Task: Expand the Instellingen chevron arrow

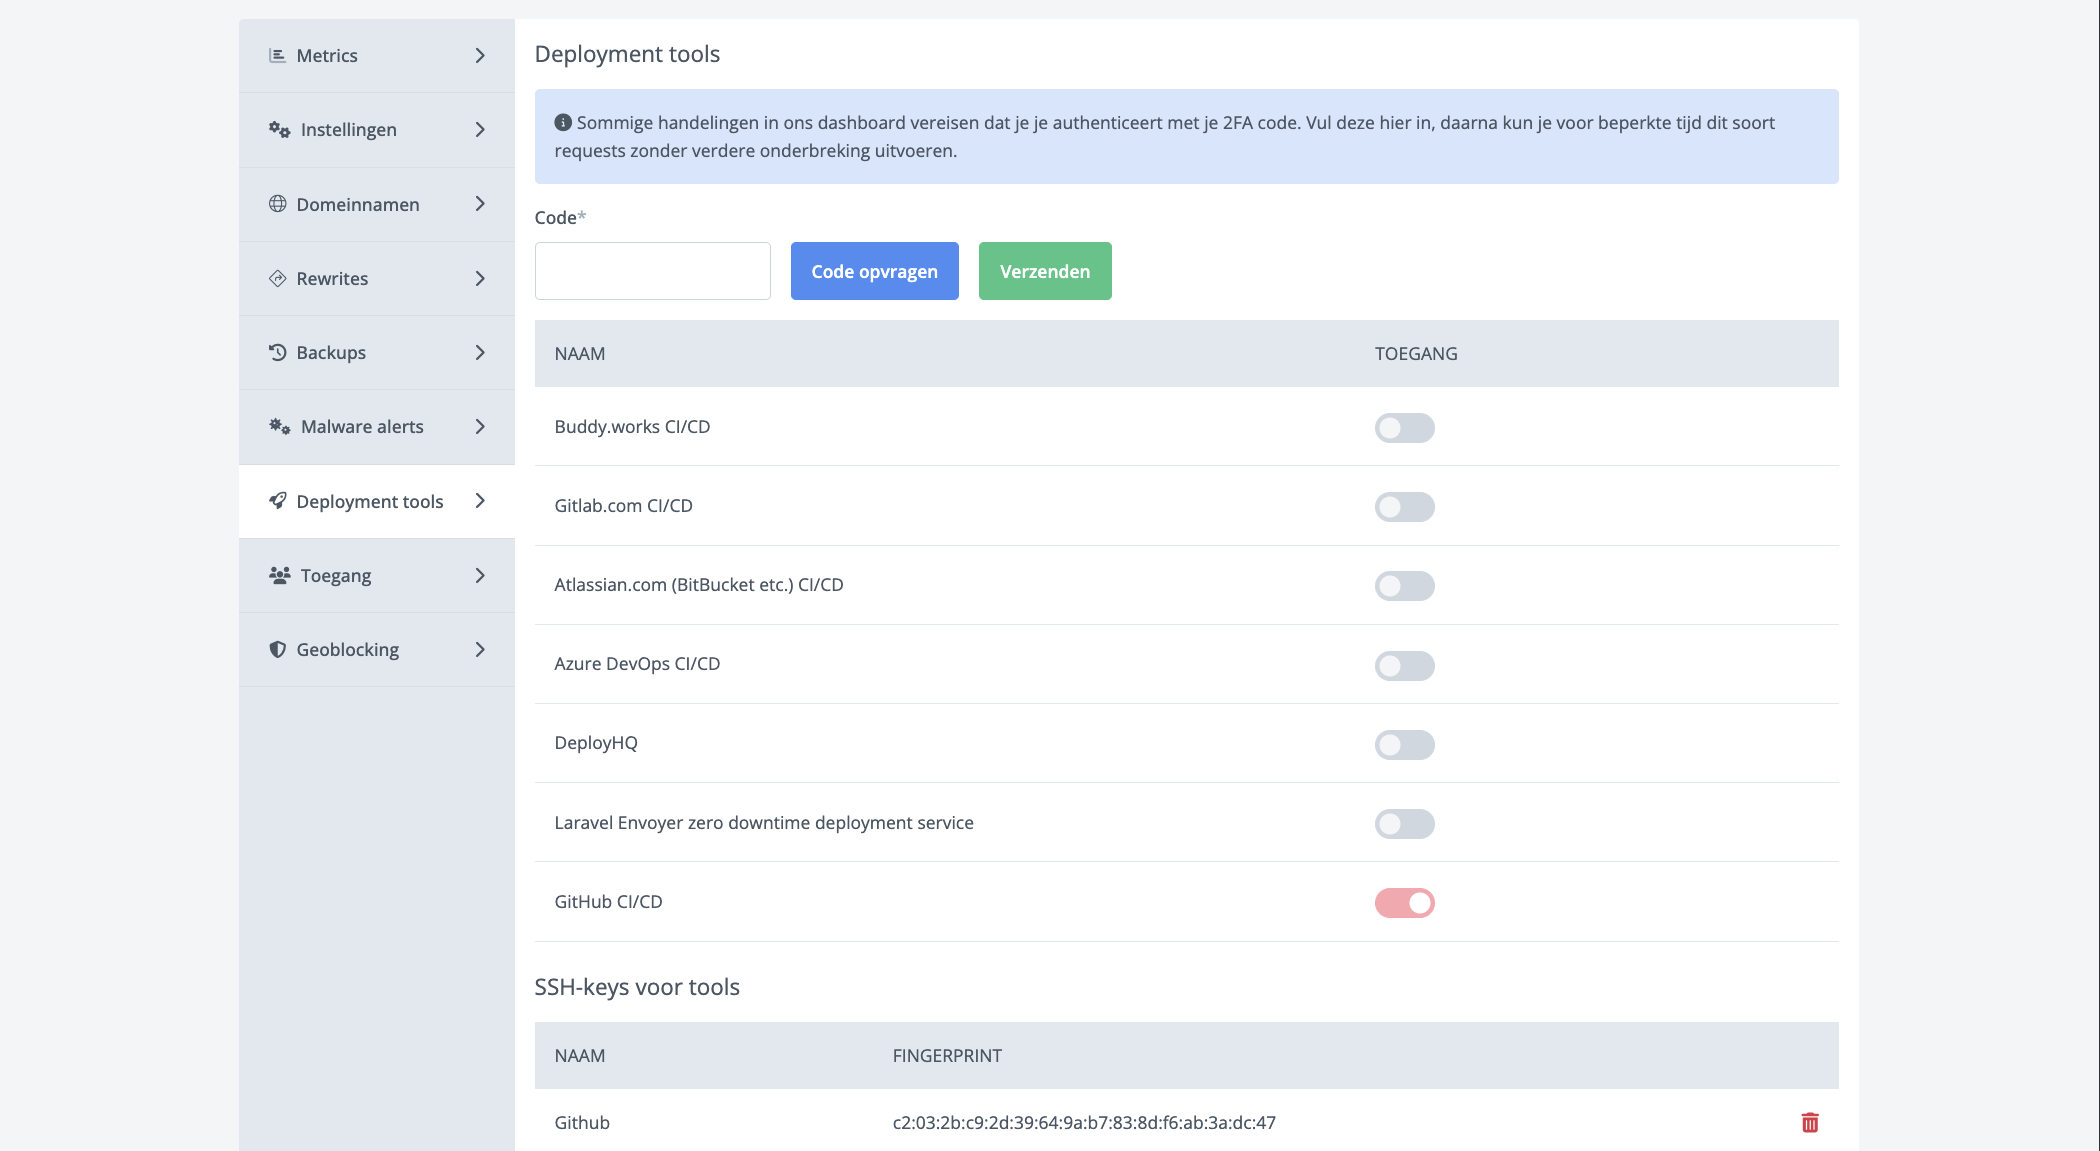Action: 480,130
